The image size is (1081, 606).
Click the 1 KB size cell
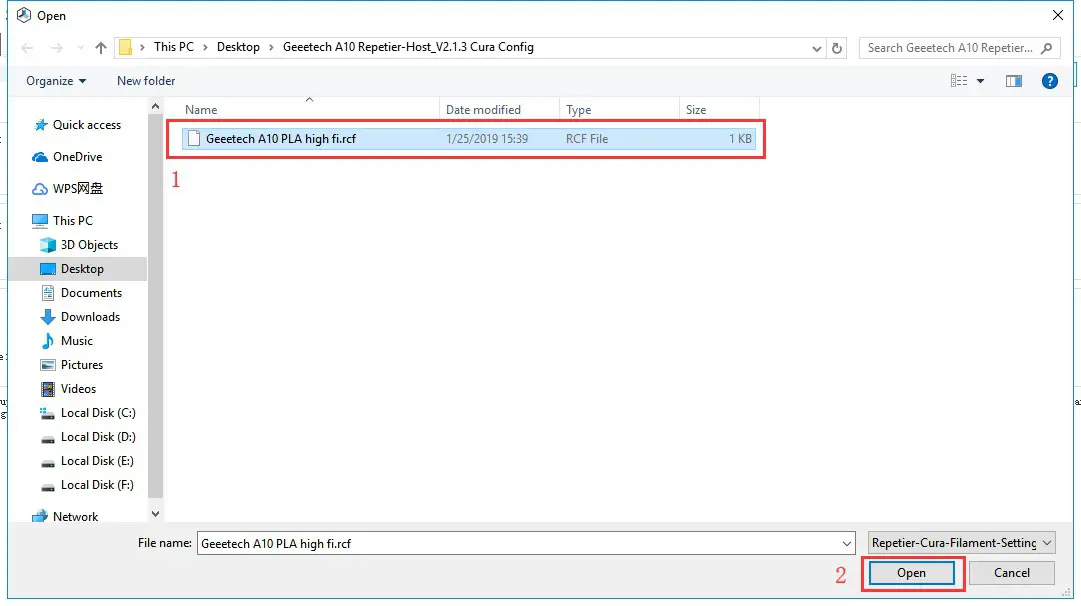(740, 139)
